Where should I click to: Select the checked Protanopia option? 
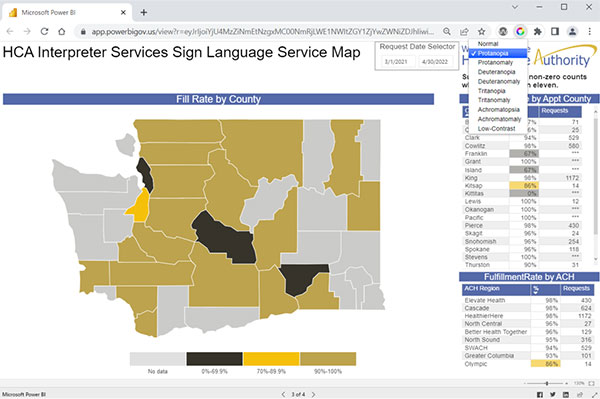498,53
